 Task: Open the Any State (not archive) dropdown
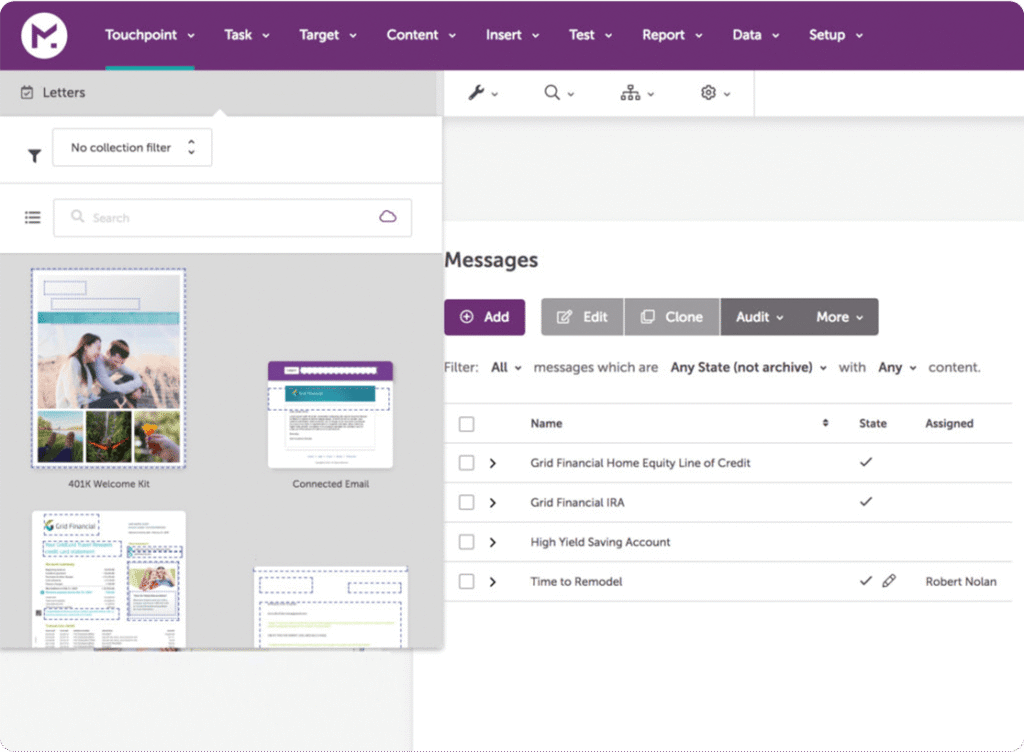tap(748, 368)
